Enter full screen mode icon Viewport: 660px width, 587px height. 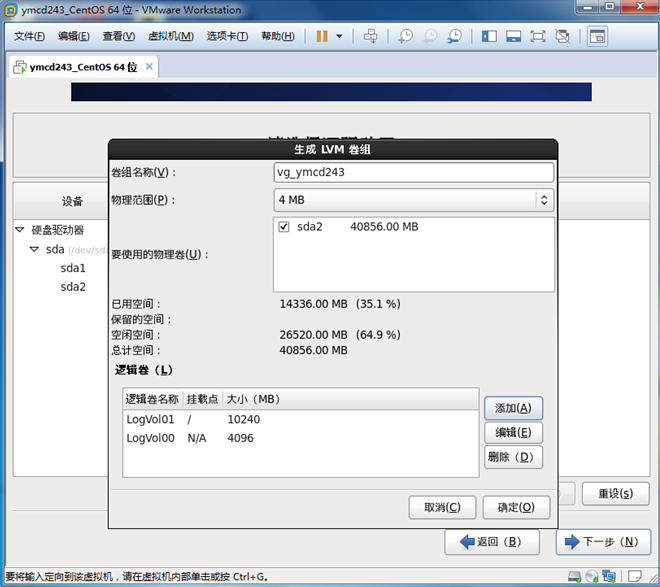pos(538,36)
